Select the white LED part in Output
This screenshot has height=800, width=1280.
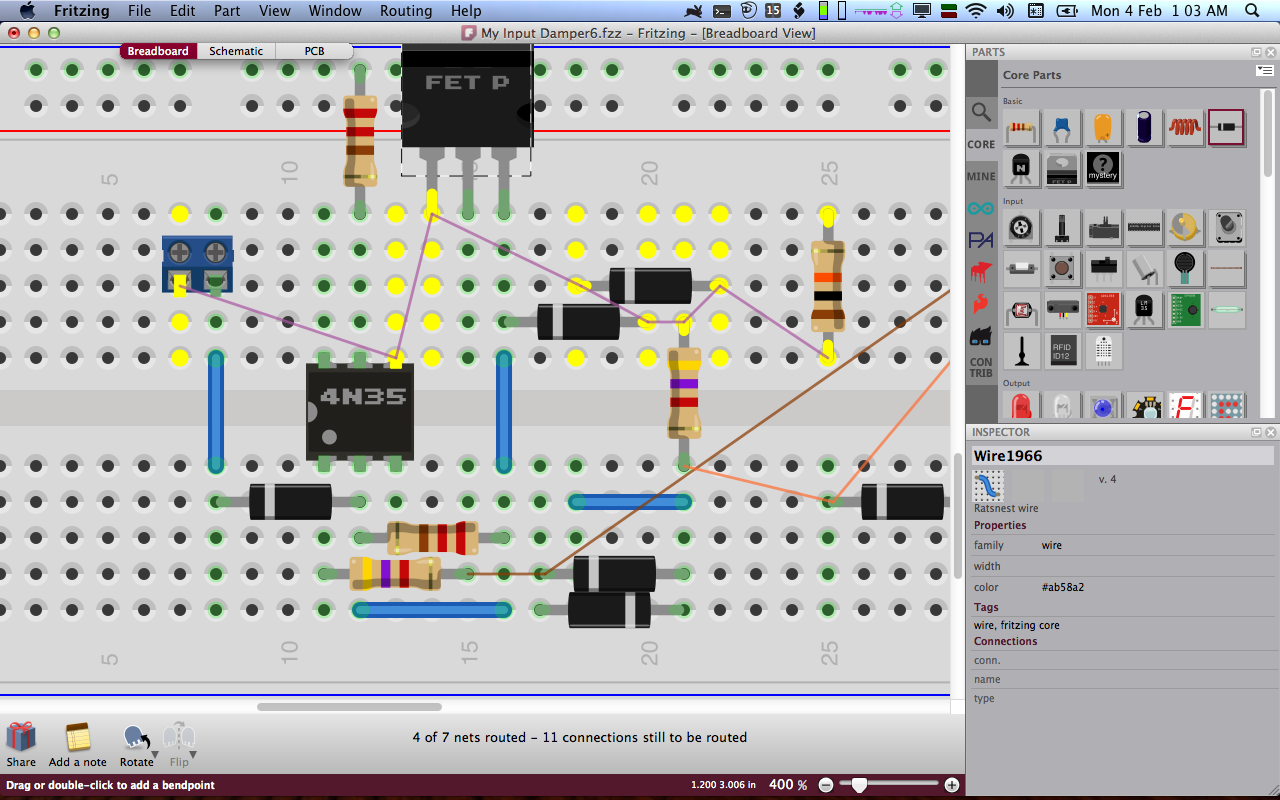(x=1062, y=406)
